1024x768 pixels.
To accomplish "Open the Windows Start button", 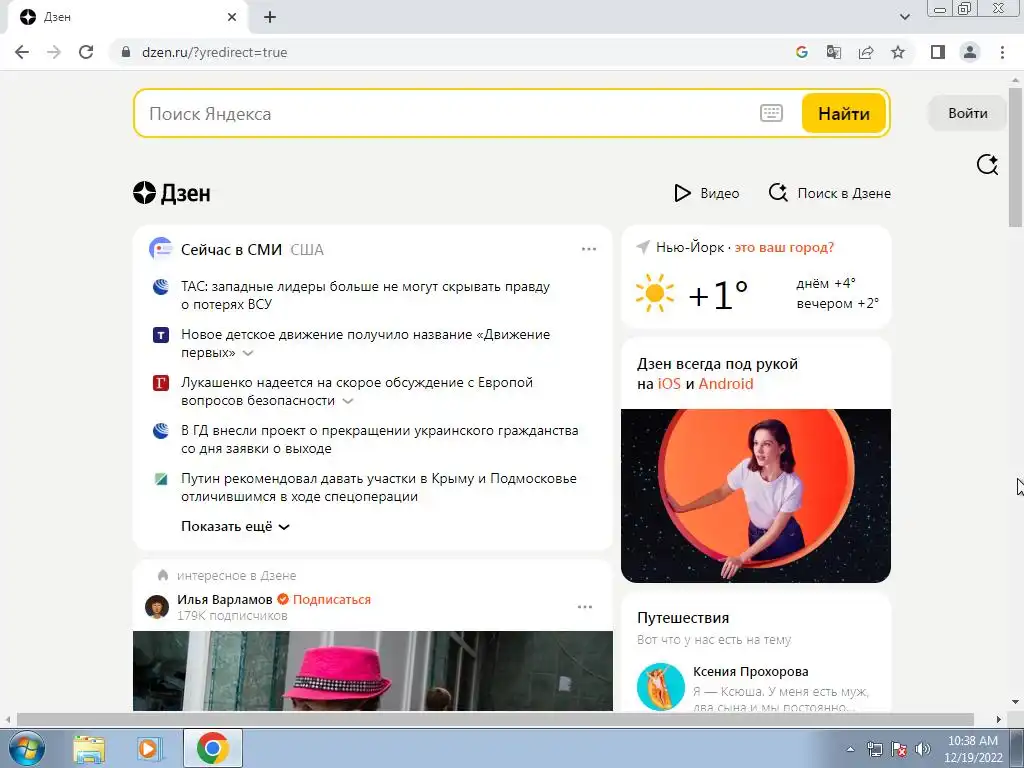I will click(27, 748).
